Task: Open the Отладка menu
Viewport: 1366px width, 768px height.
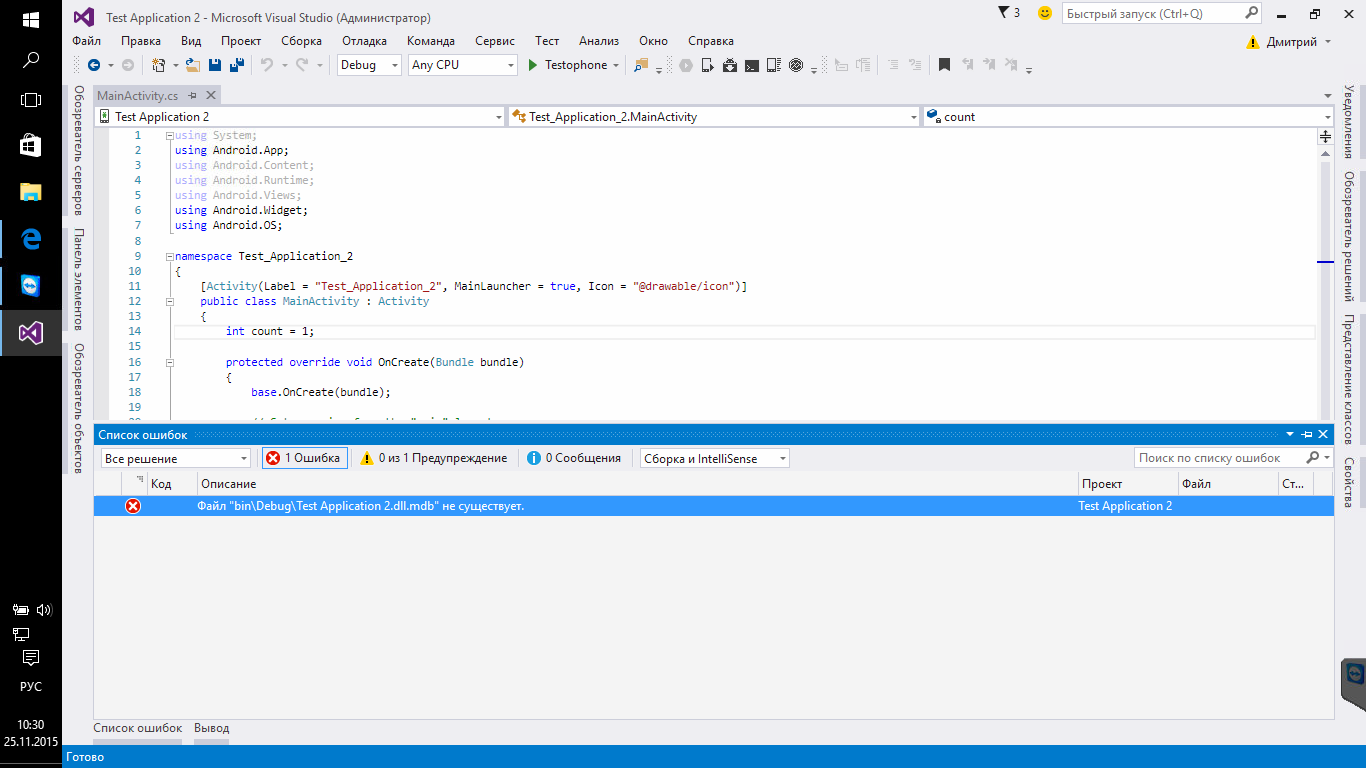Action: [x=364, y=41]
